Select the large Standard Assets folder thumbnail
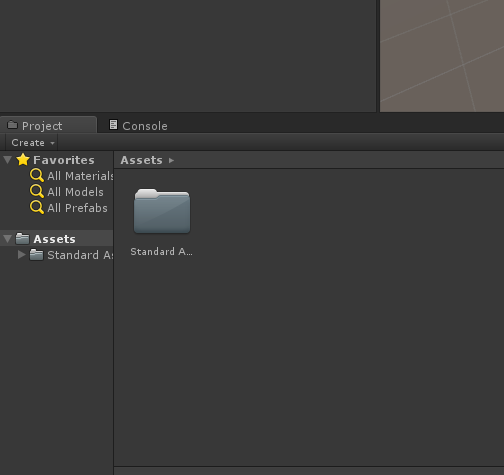Image resolution: width=504 pixels, height=475 pixels. [x=162, y=211]
